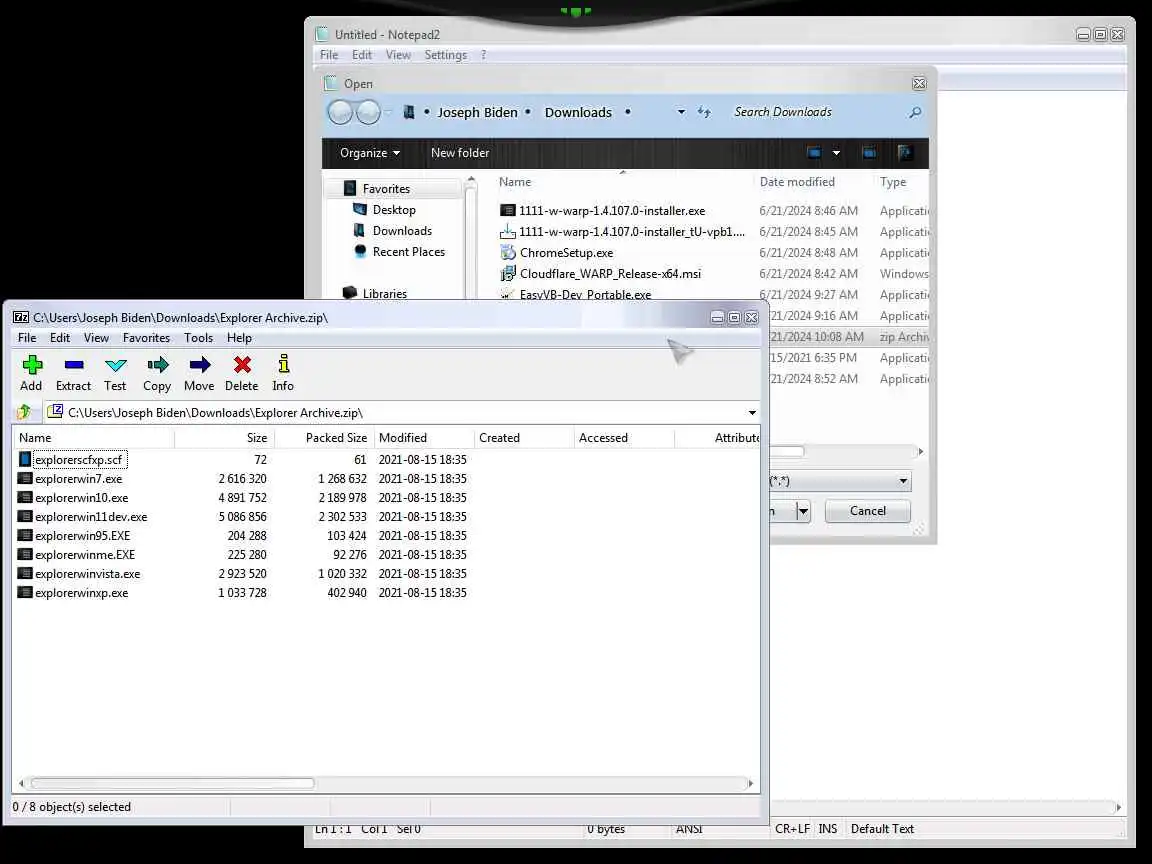Image resolution: width=1152 pixels, height=864 pixels.
Task: Open the Favorites menu in 7-Zip
Action: coord(146,338)
